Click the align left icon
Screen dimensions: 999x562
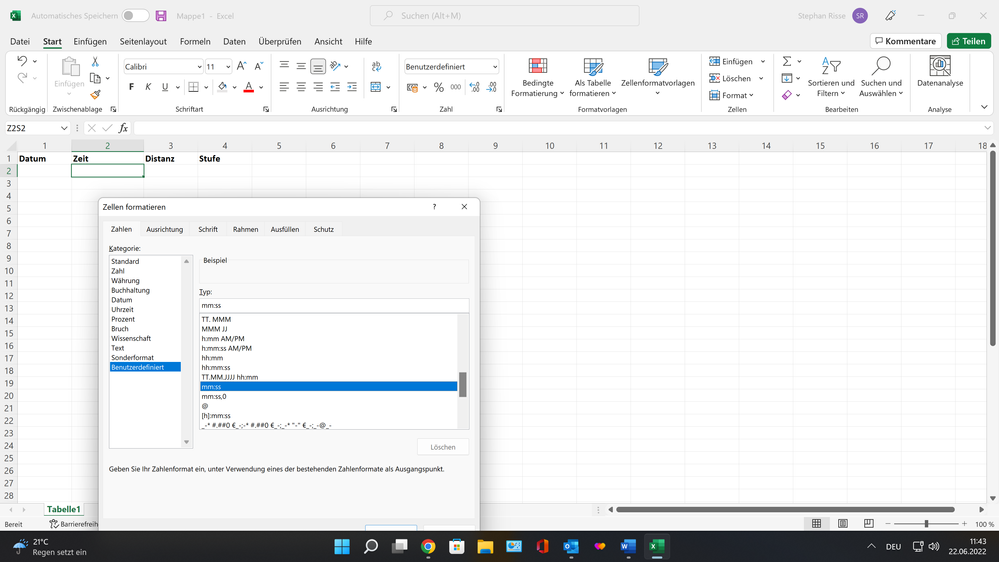tap(284, 87)
